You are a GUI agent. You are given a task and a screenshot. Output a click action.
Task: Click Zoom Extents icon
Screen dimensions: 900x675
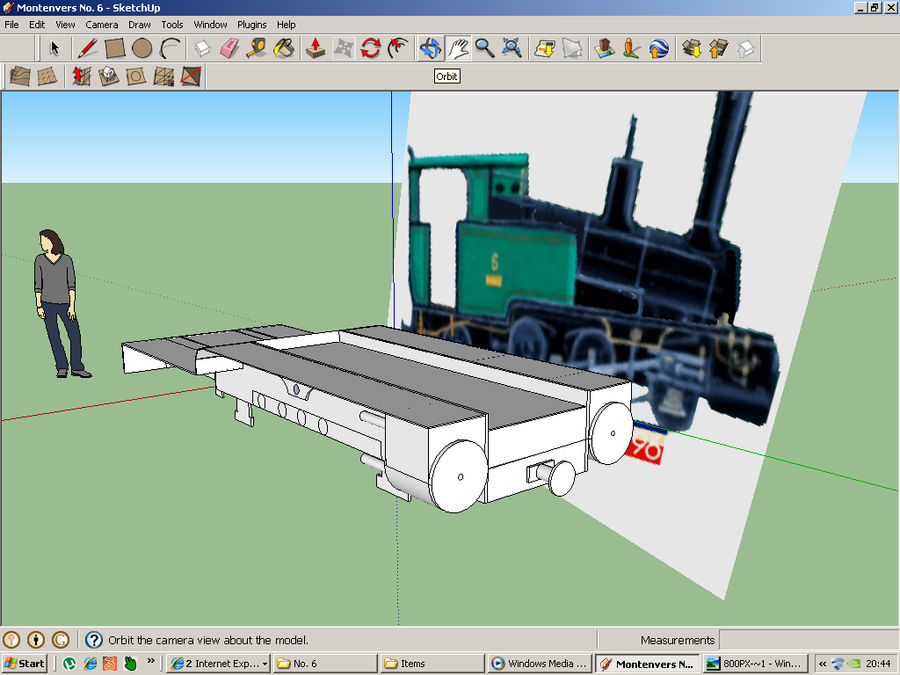(x=512, y=48)
